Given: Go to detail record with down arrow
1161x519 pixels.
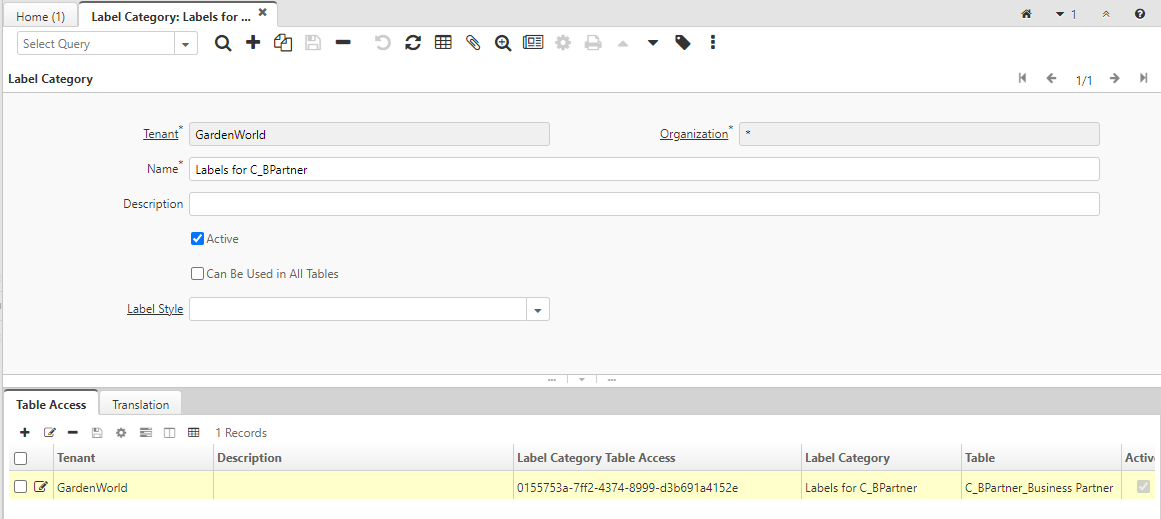Looking at the screenshot, I should point(653,44).
